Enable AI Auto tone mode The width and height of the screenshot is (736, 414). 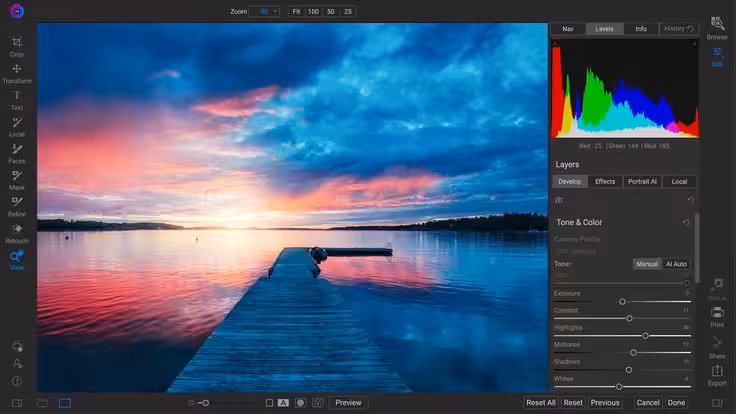(676, 264)
